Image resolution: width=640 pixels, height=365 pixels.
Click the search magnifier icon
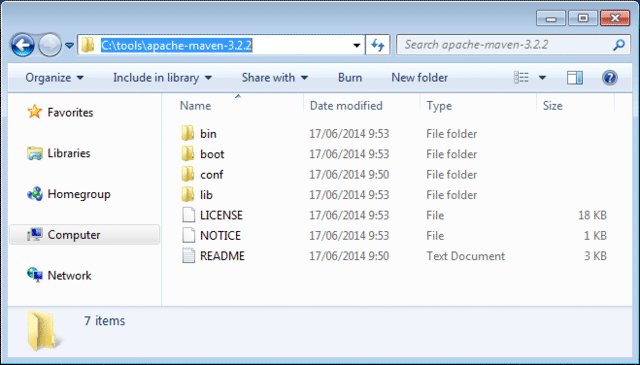pos(619,45)
